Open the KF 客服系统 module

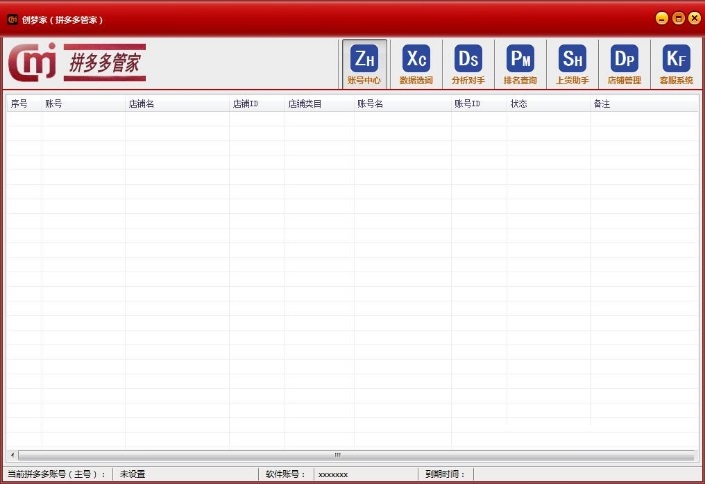pyautogui.click(x=676, y=64)
